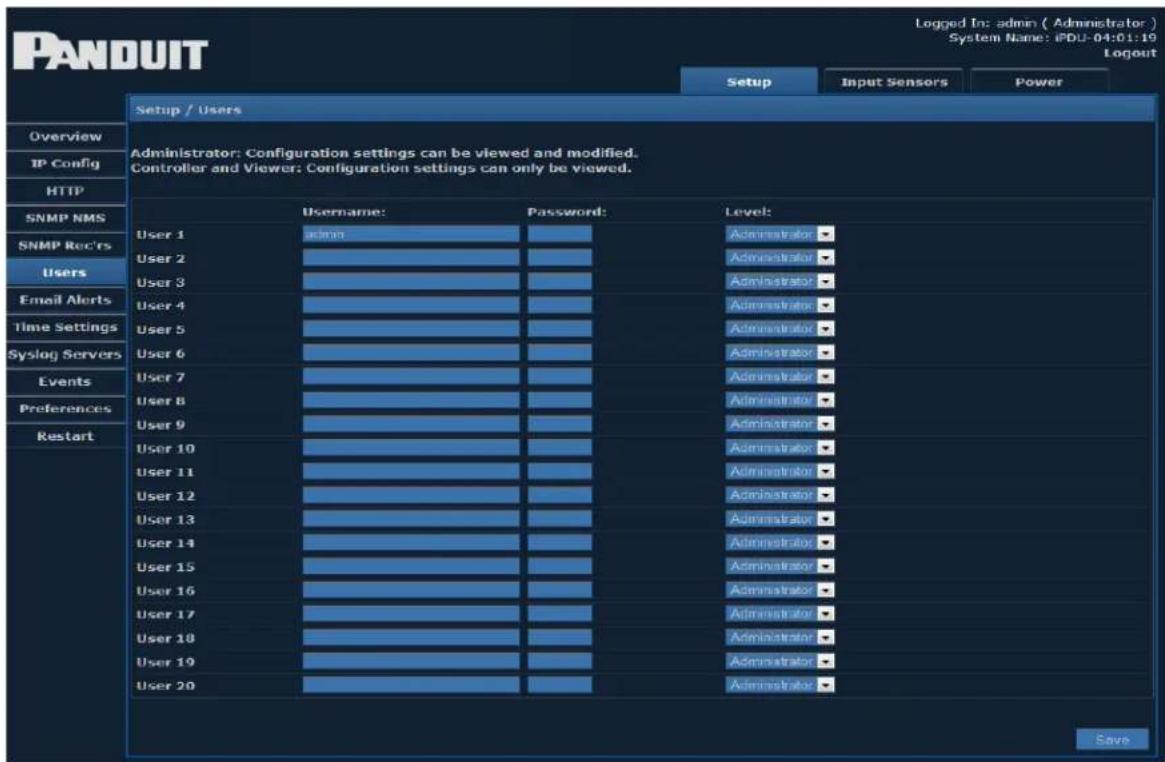Screen dimensions: 1165x762
Task: Click the User 8 password field
Action: point(560,400)
